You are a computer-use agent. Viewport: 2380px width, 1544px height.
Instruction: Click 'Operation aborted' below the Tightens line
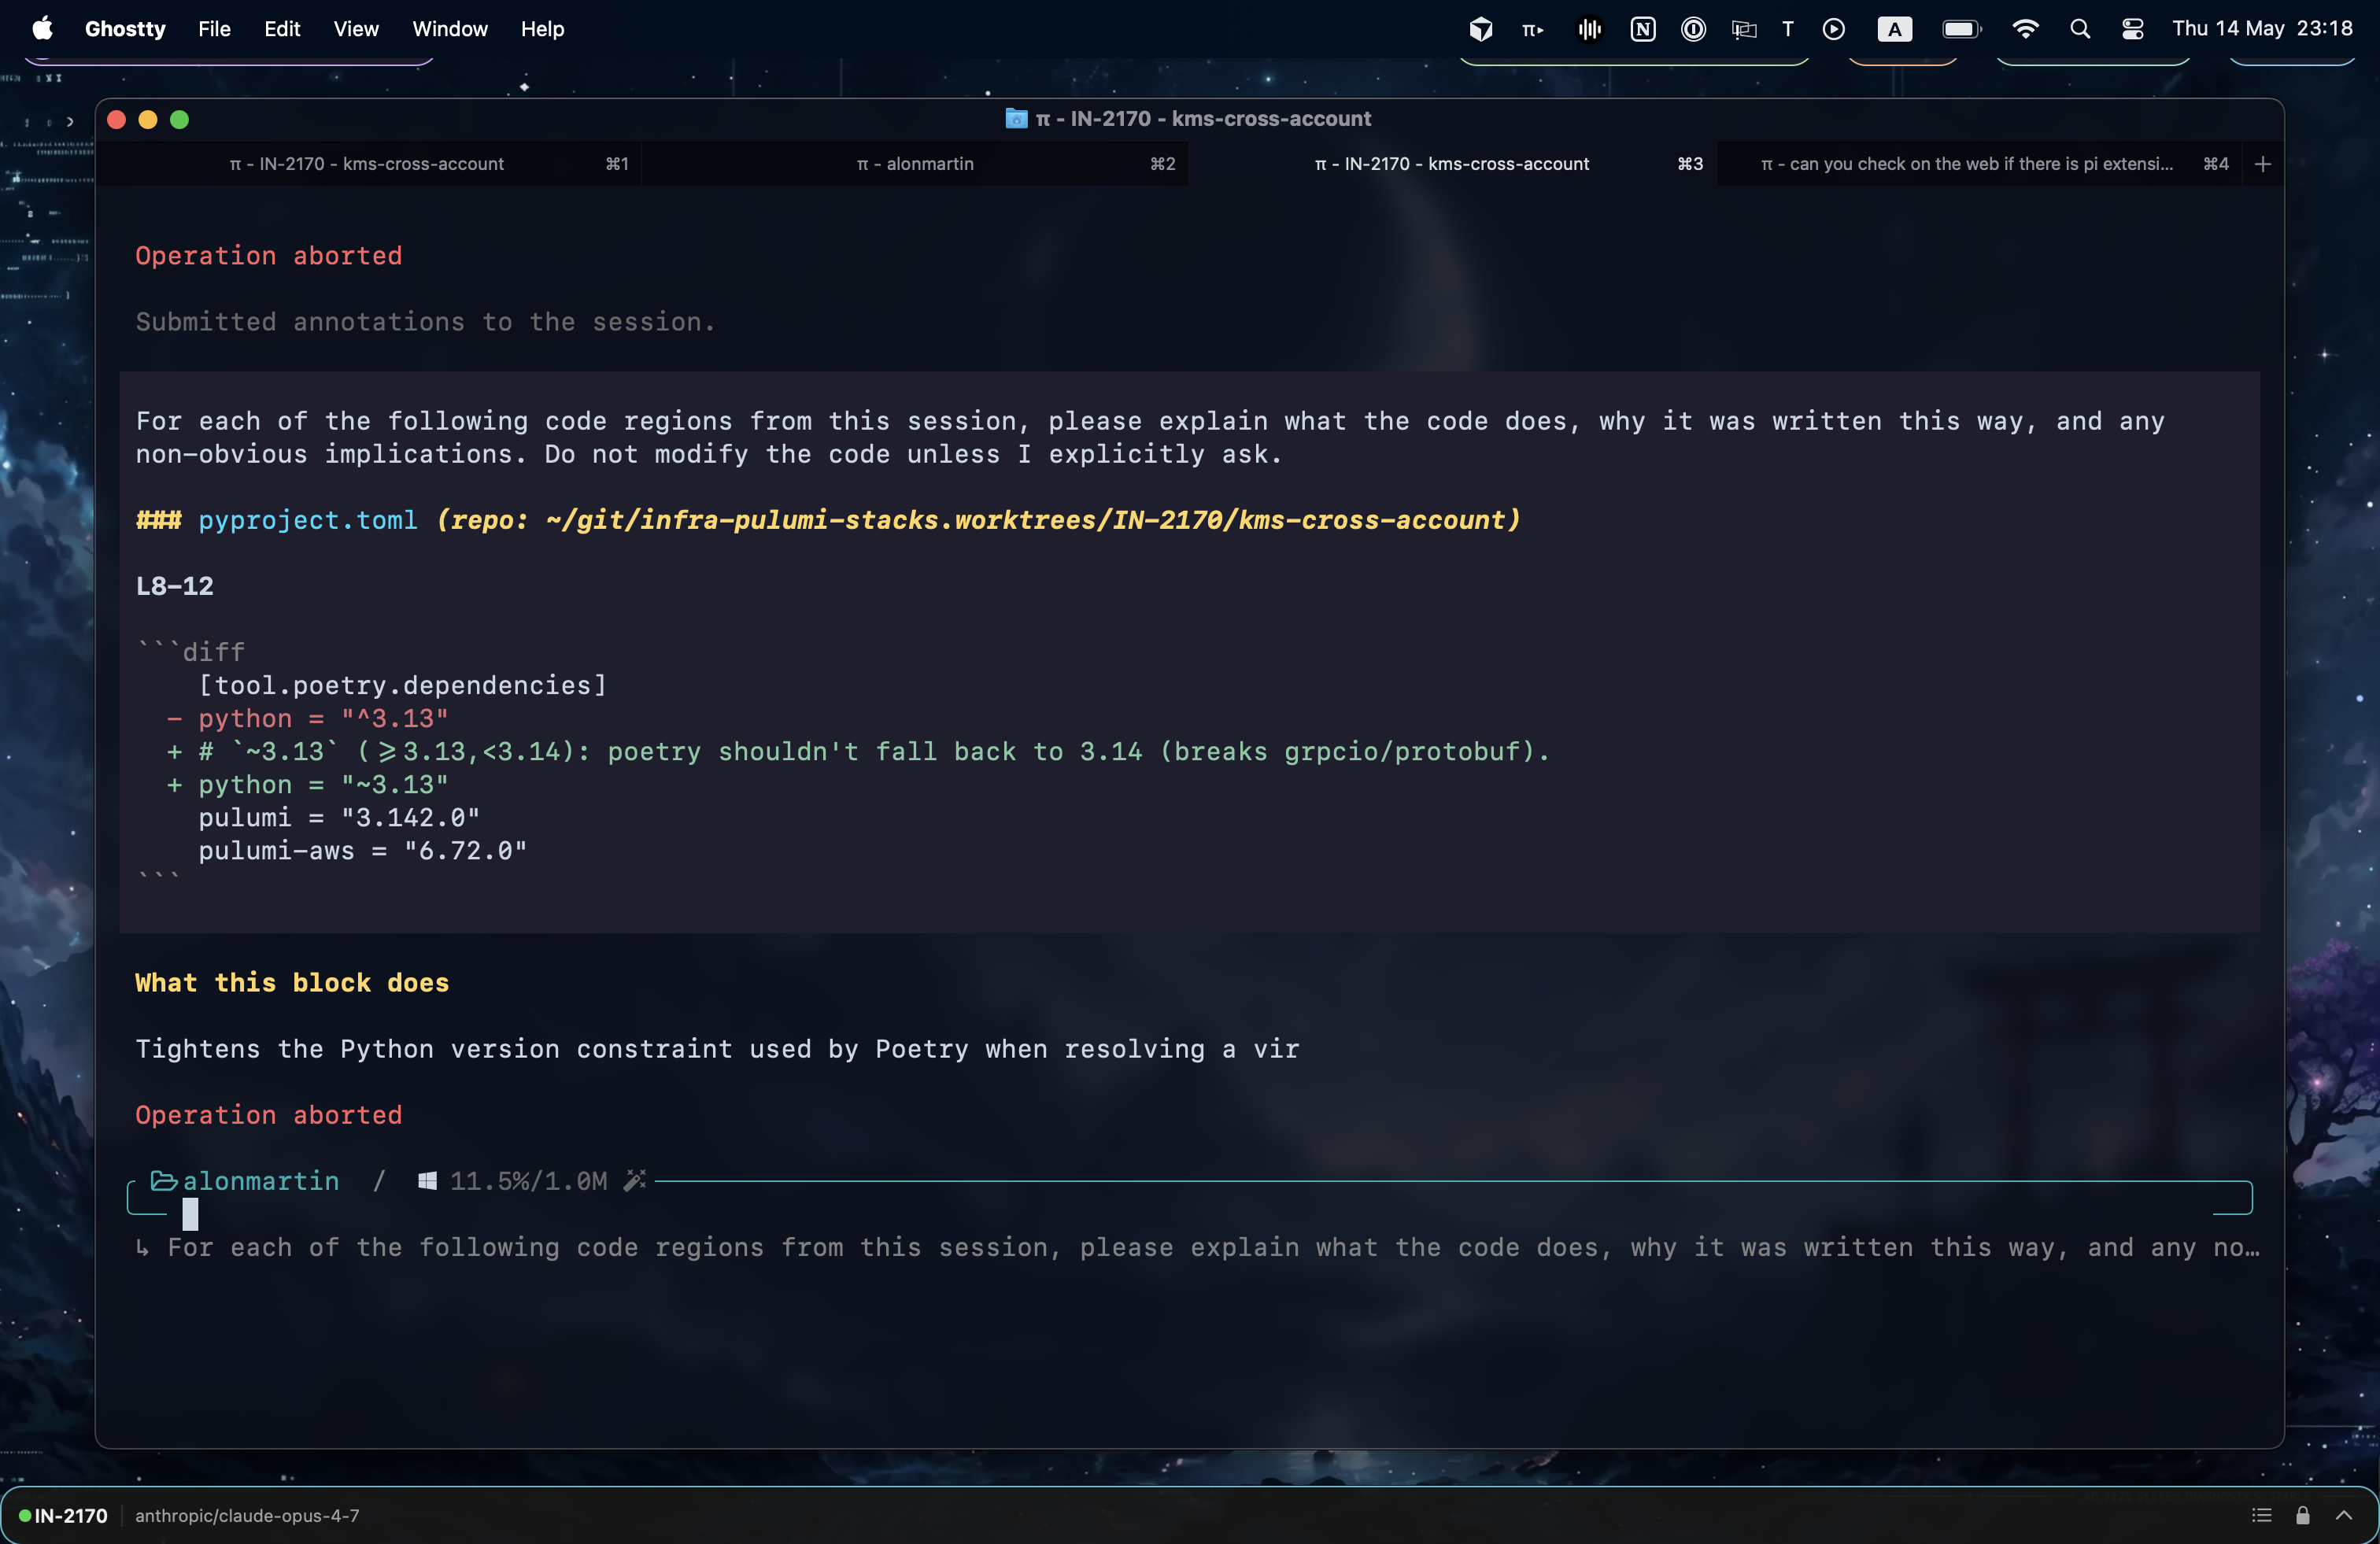[269, 1114]
